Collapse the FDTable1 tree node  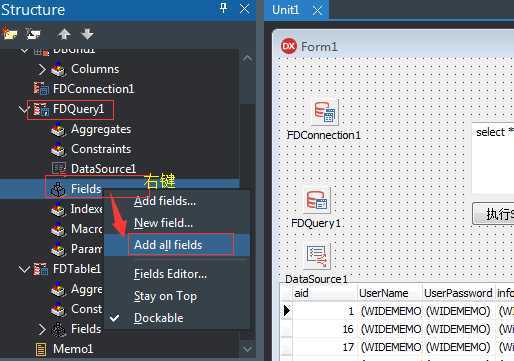24,269
